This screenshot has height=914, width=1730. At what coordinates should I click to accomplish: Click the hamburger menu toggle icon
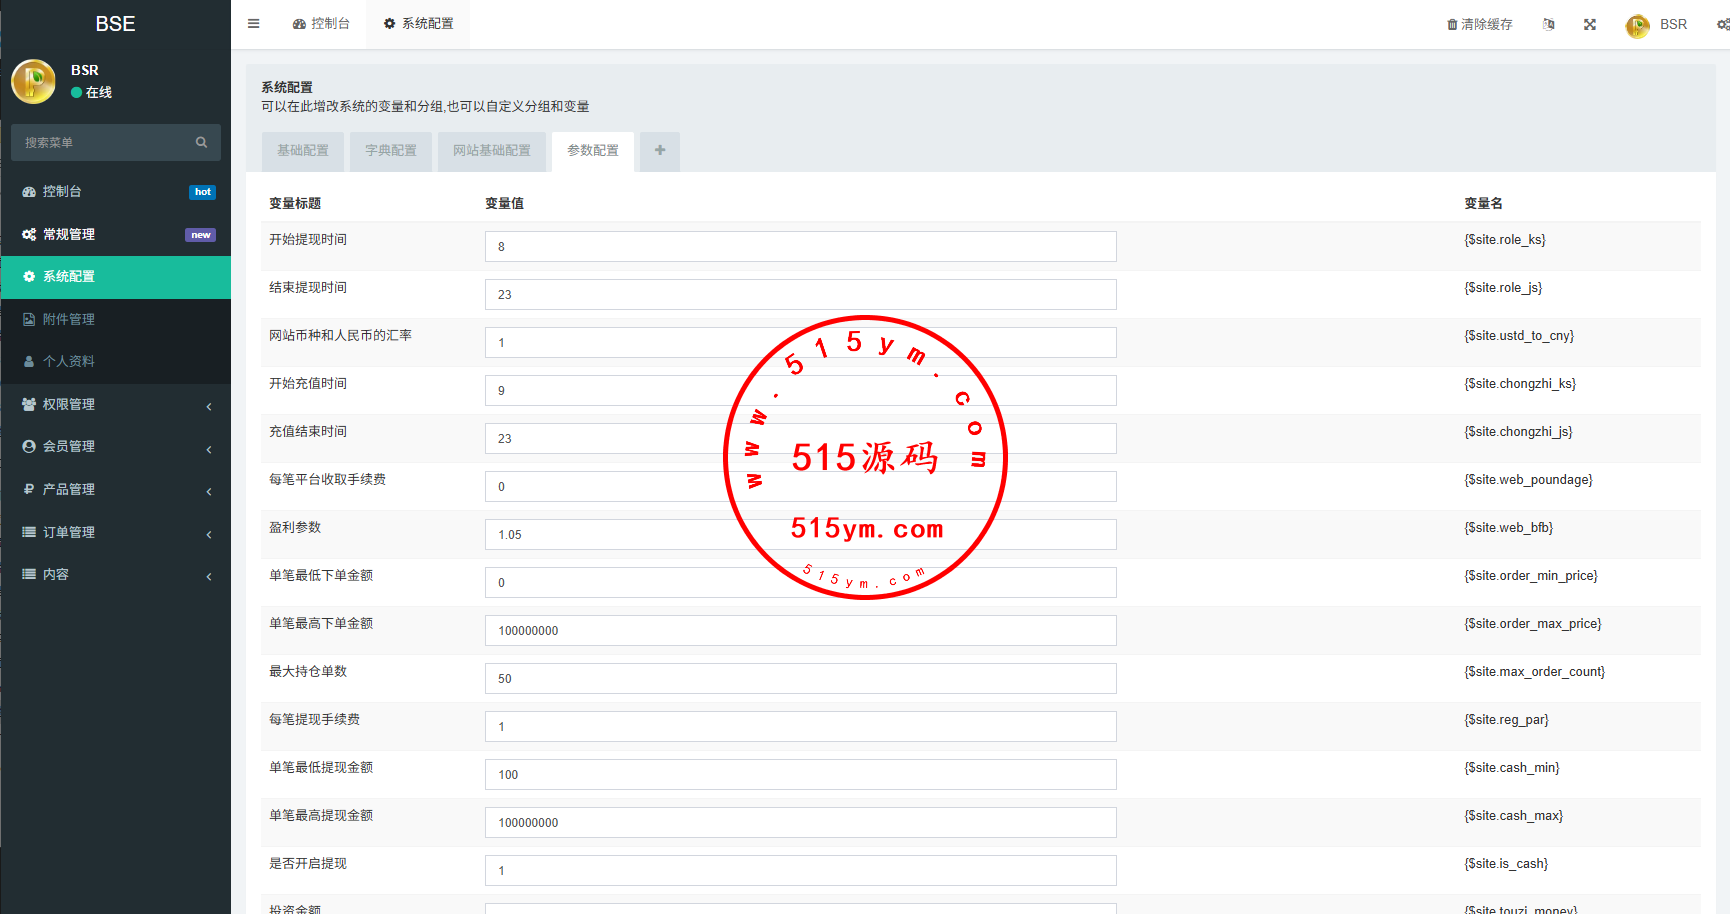[x=254, y=24]
